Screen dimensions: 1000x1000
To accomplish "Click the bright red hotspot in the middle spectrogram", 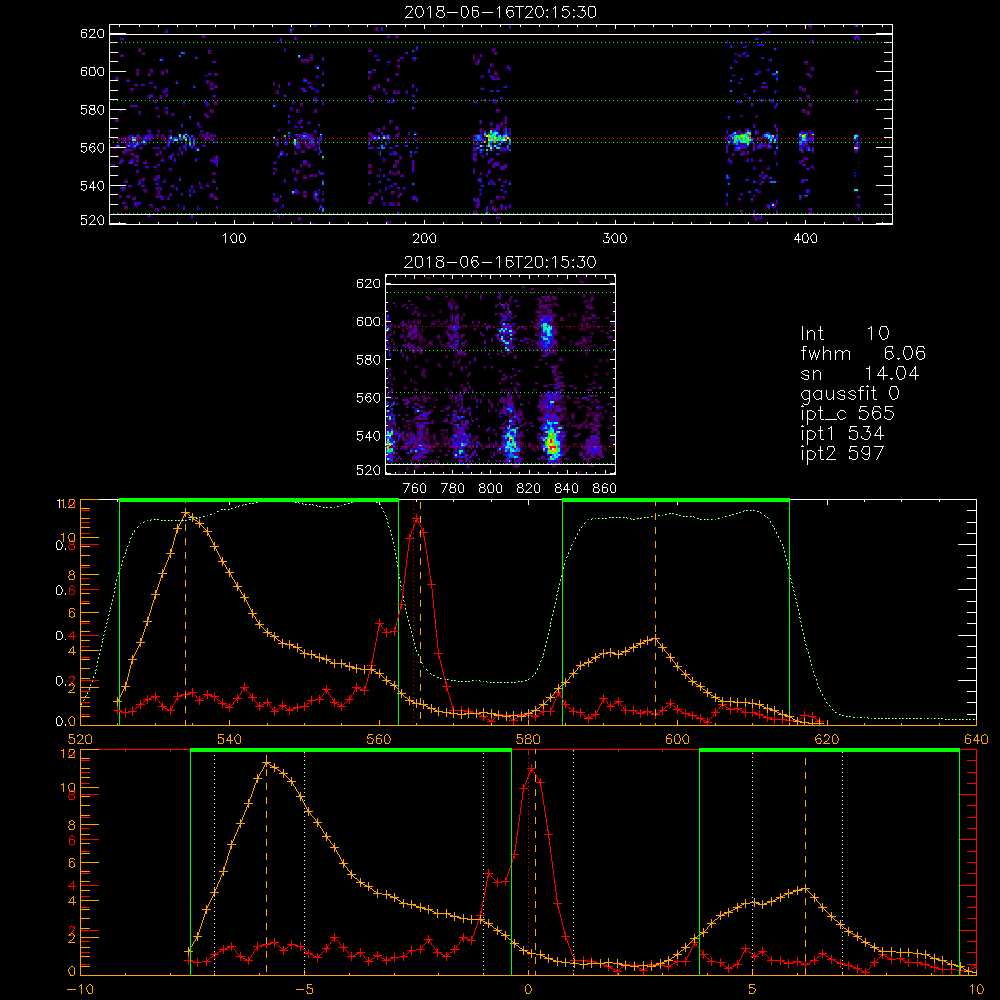I will point(552,444).
